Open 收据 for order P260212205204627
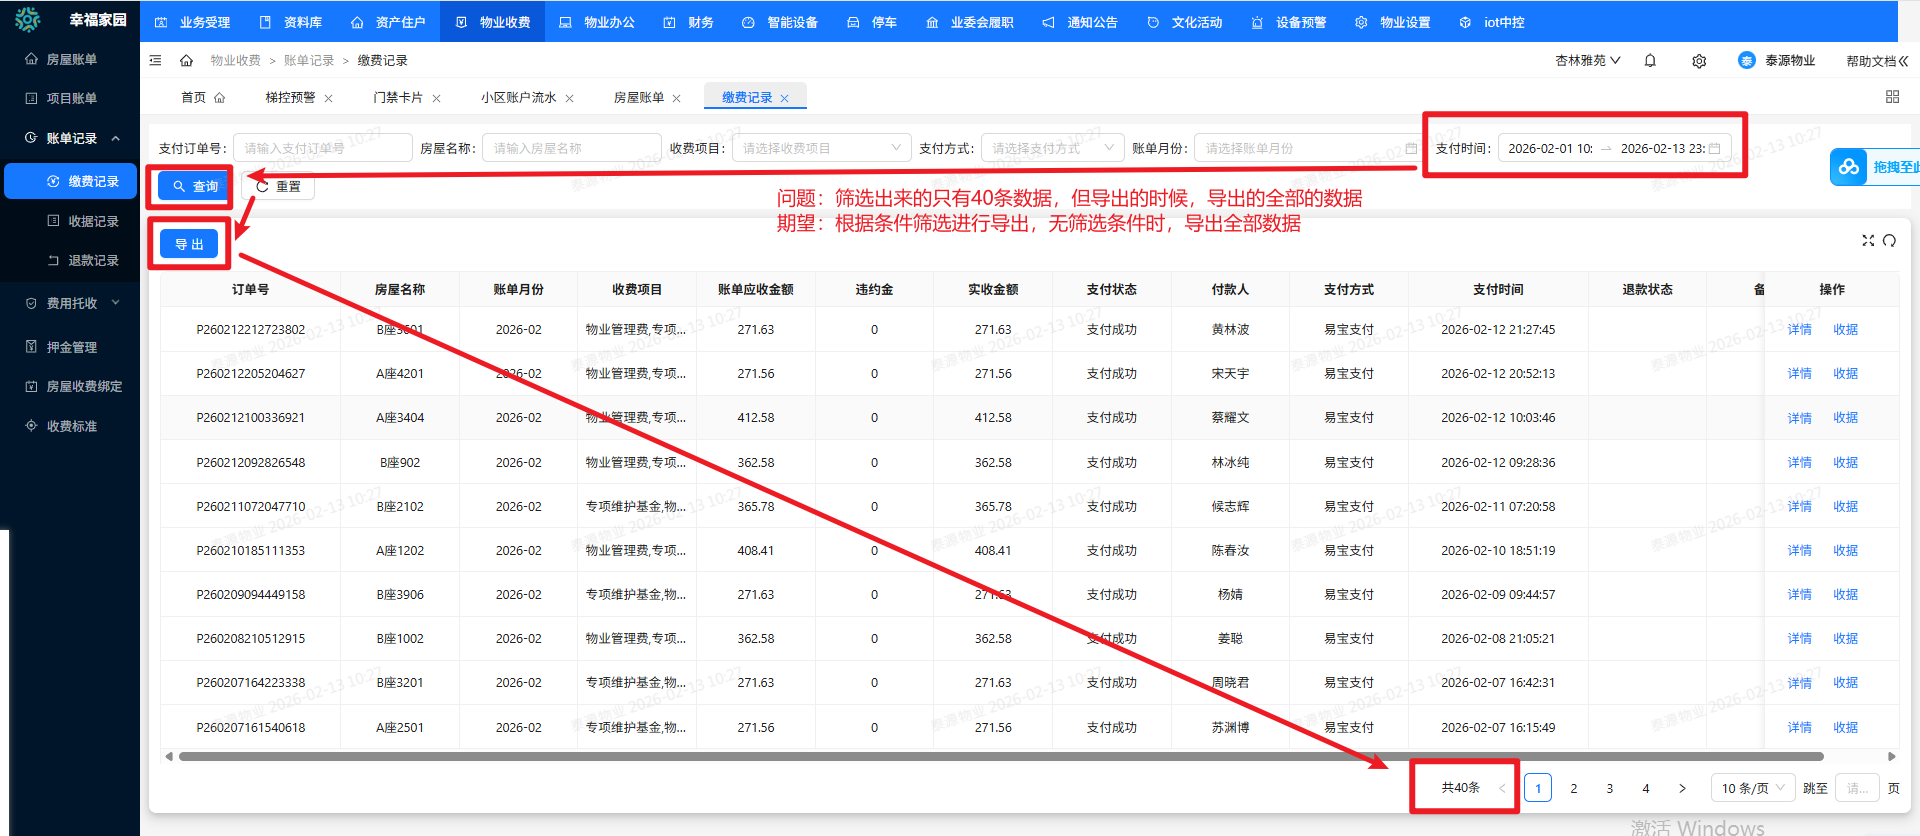This screenshot has width=1920, height=836. [1845, 373]
